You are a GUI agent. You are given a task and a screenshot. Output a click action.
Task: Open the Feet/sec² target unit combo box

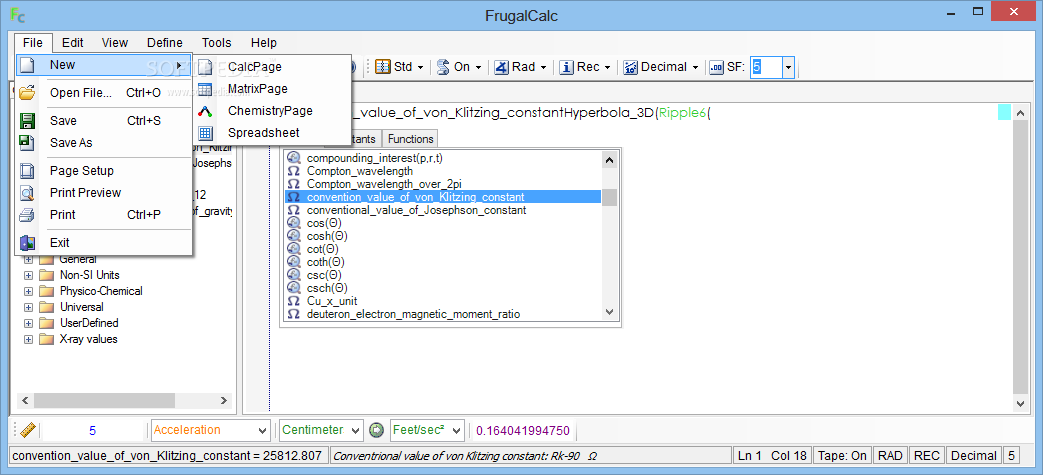pos(427,430)
